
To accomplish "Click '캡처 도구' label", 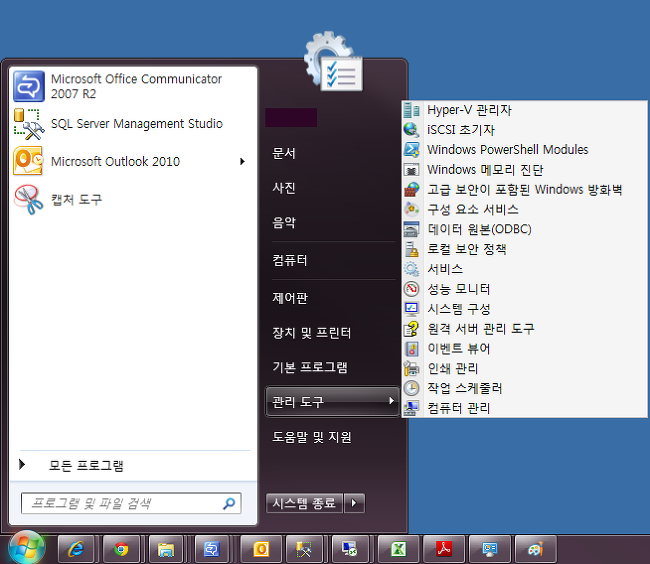I will pyautogui.click(x=76, y=199).
